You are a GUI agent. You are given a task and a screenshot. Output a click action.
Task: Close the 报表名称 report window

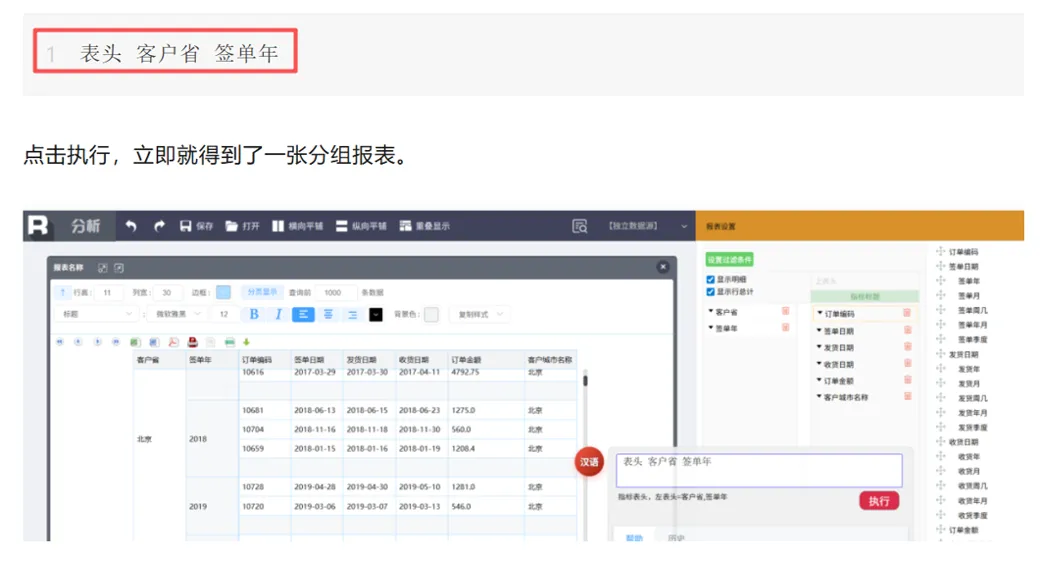tap(663, 267)
